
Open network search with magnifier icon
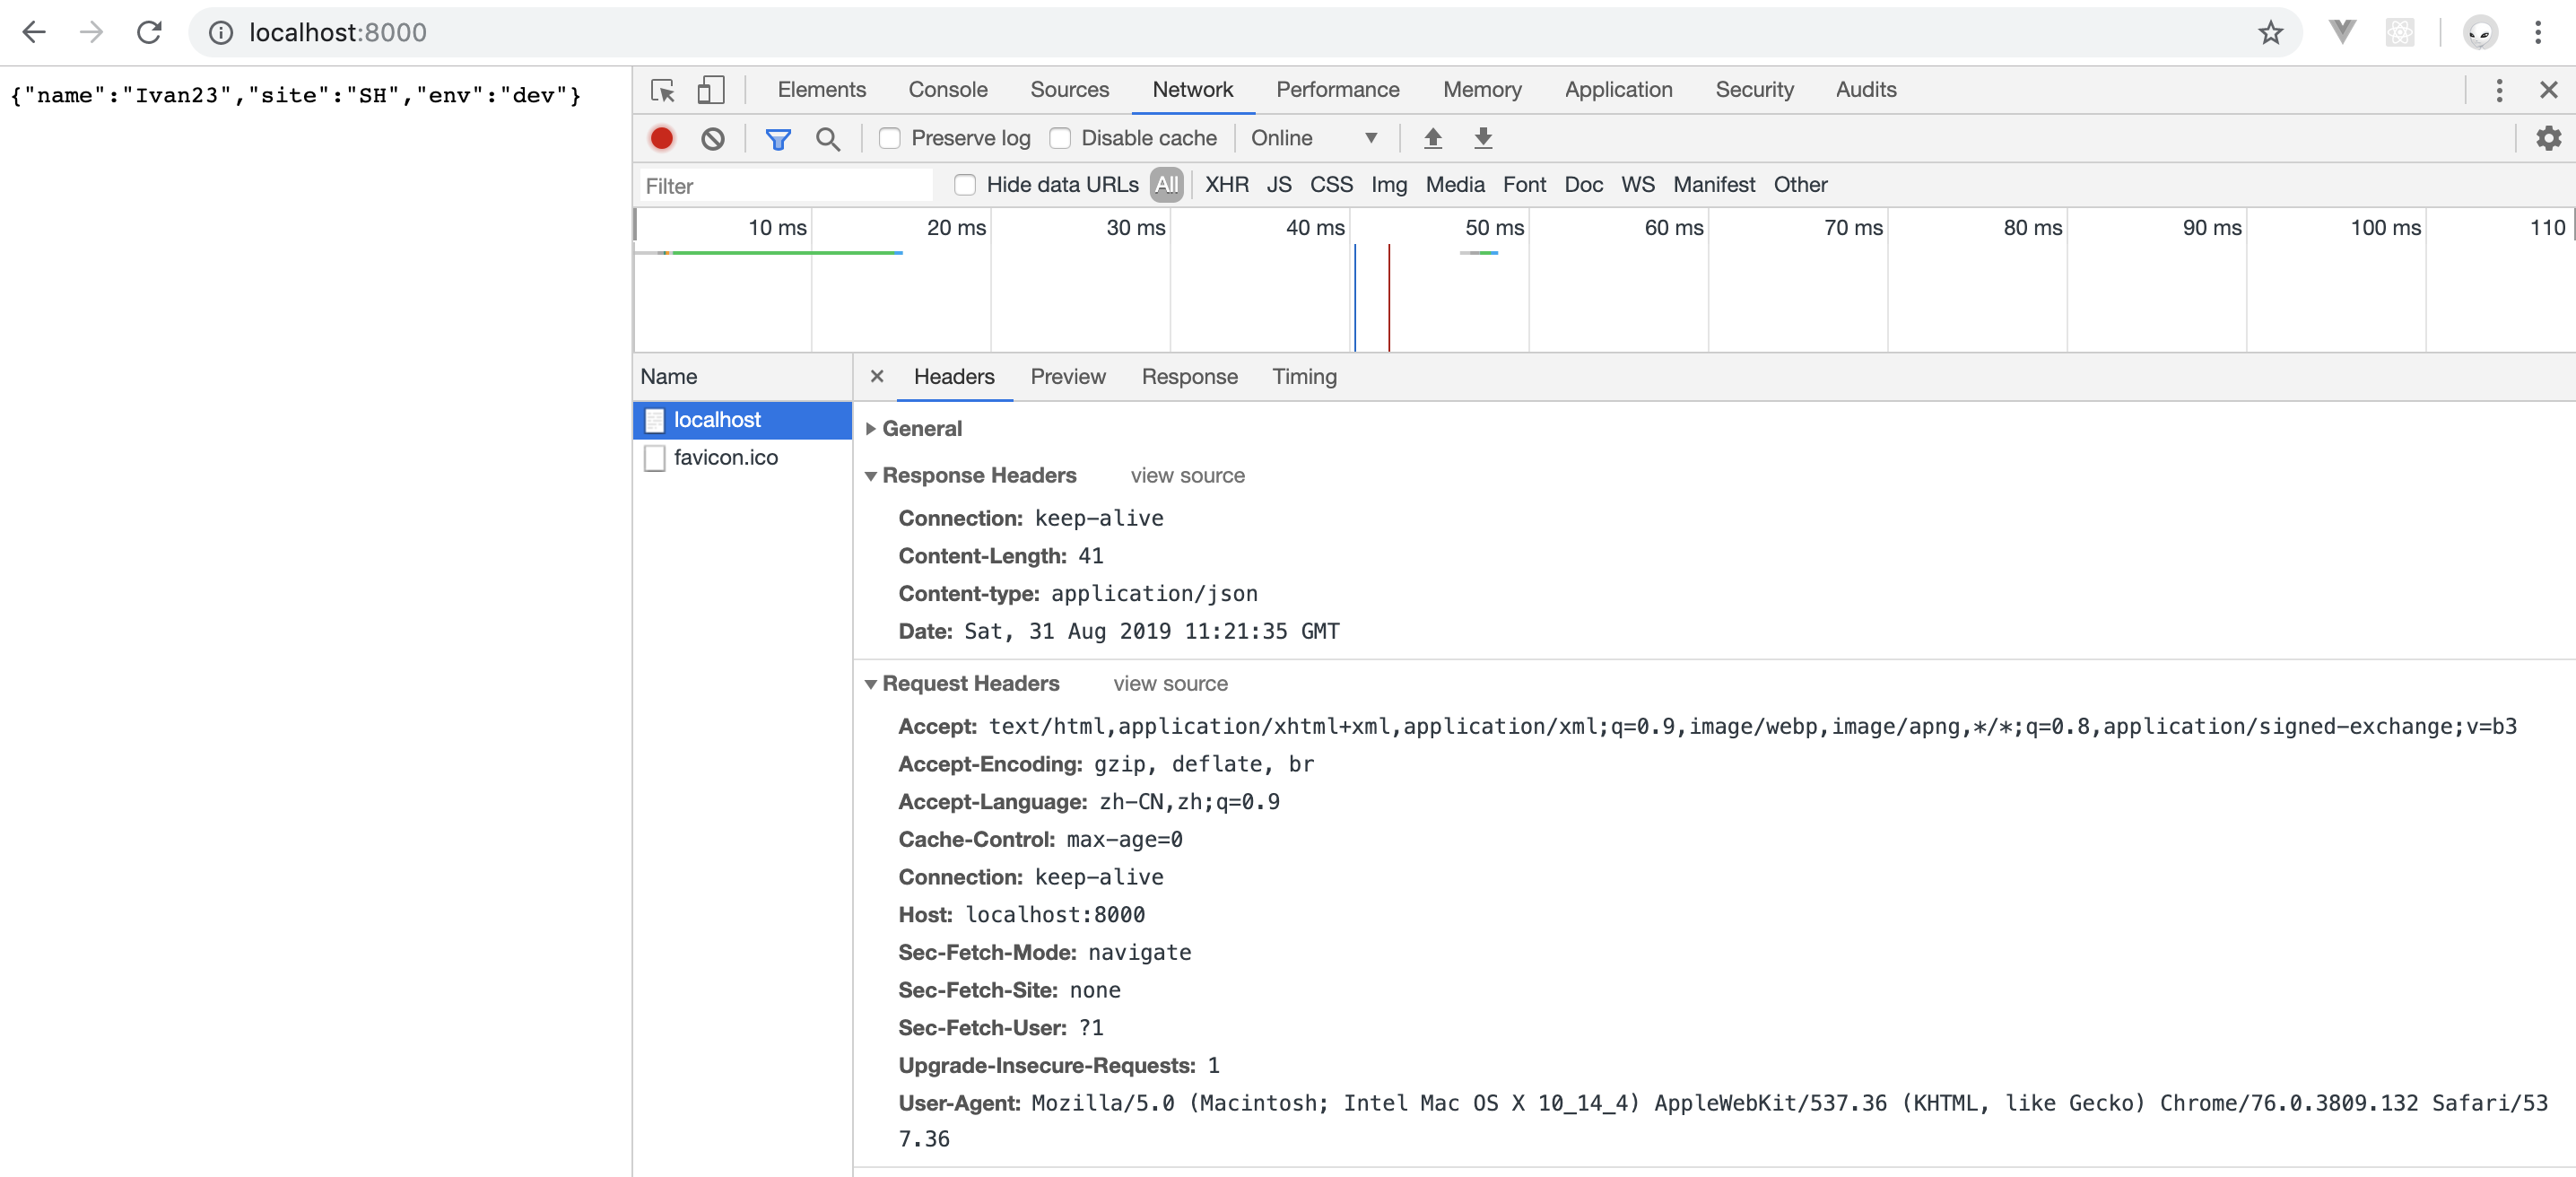[827, 138]
